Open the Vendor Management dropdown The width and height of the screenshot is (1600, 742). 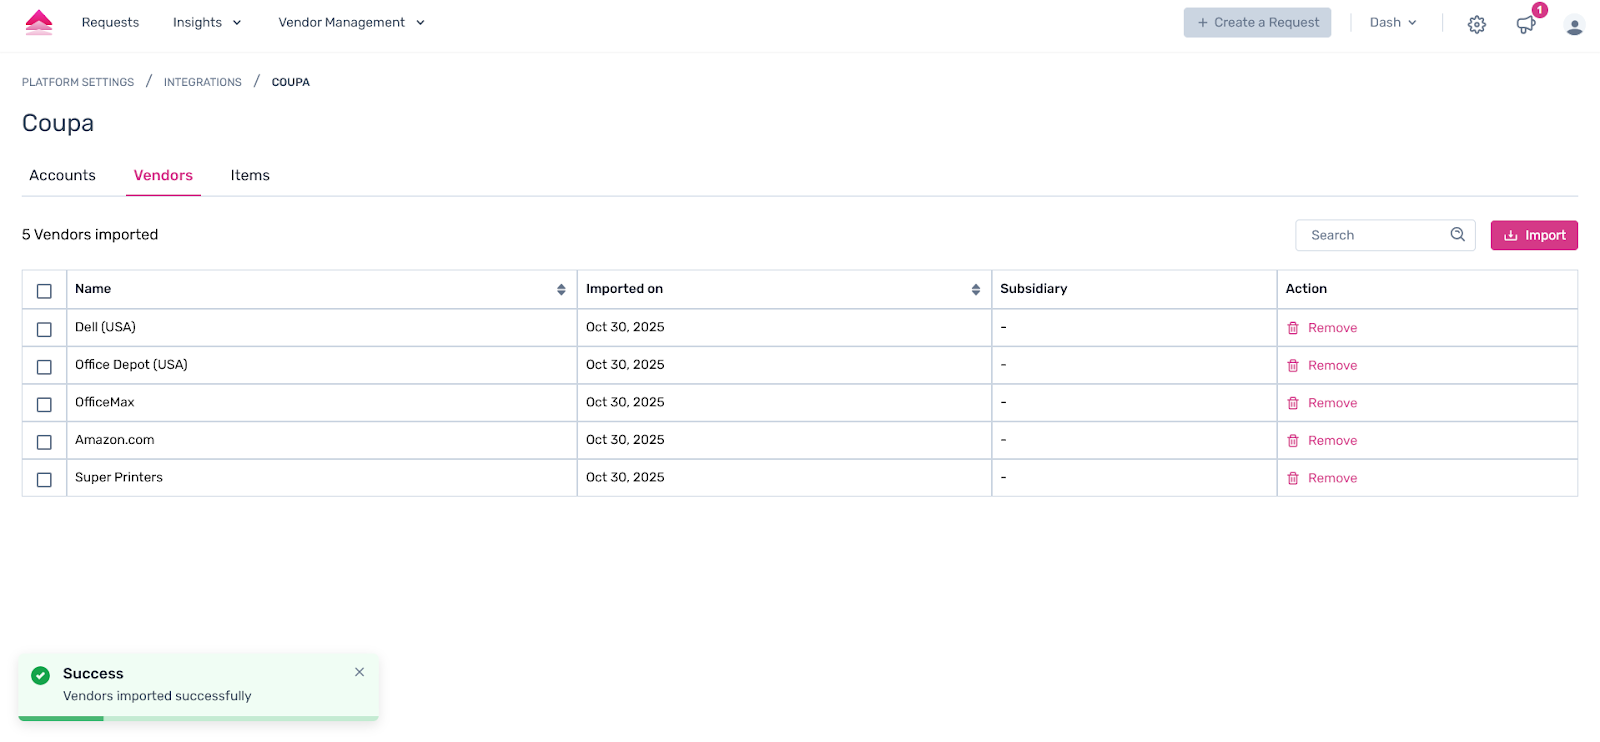(351, 21)
